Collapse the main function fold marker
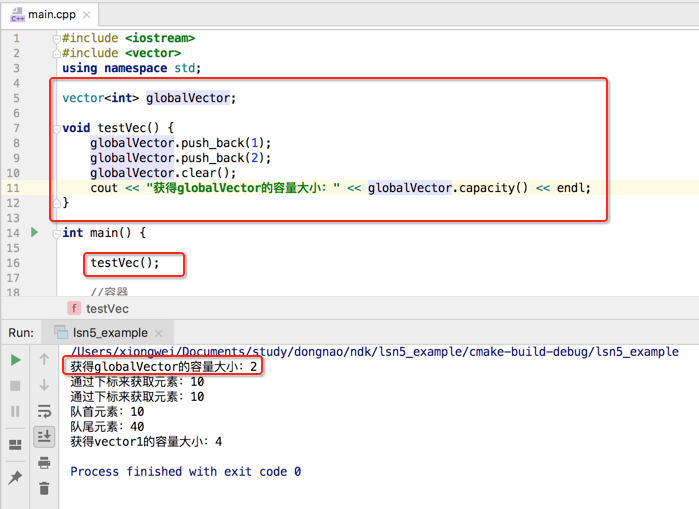 [x=57, y=234]
